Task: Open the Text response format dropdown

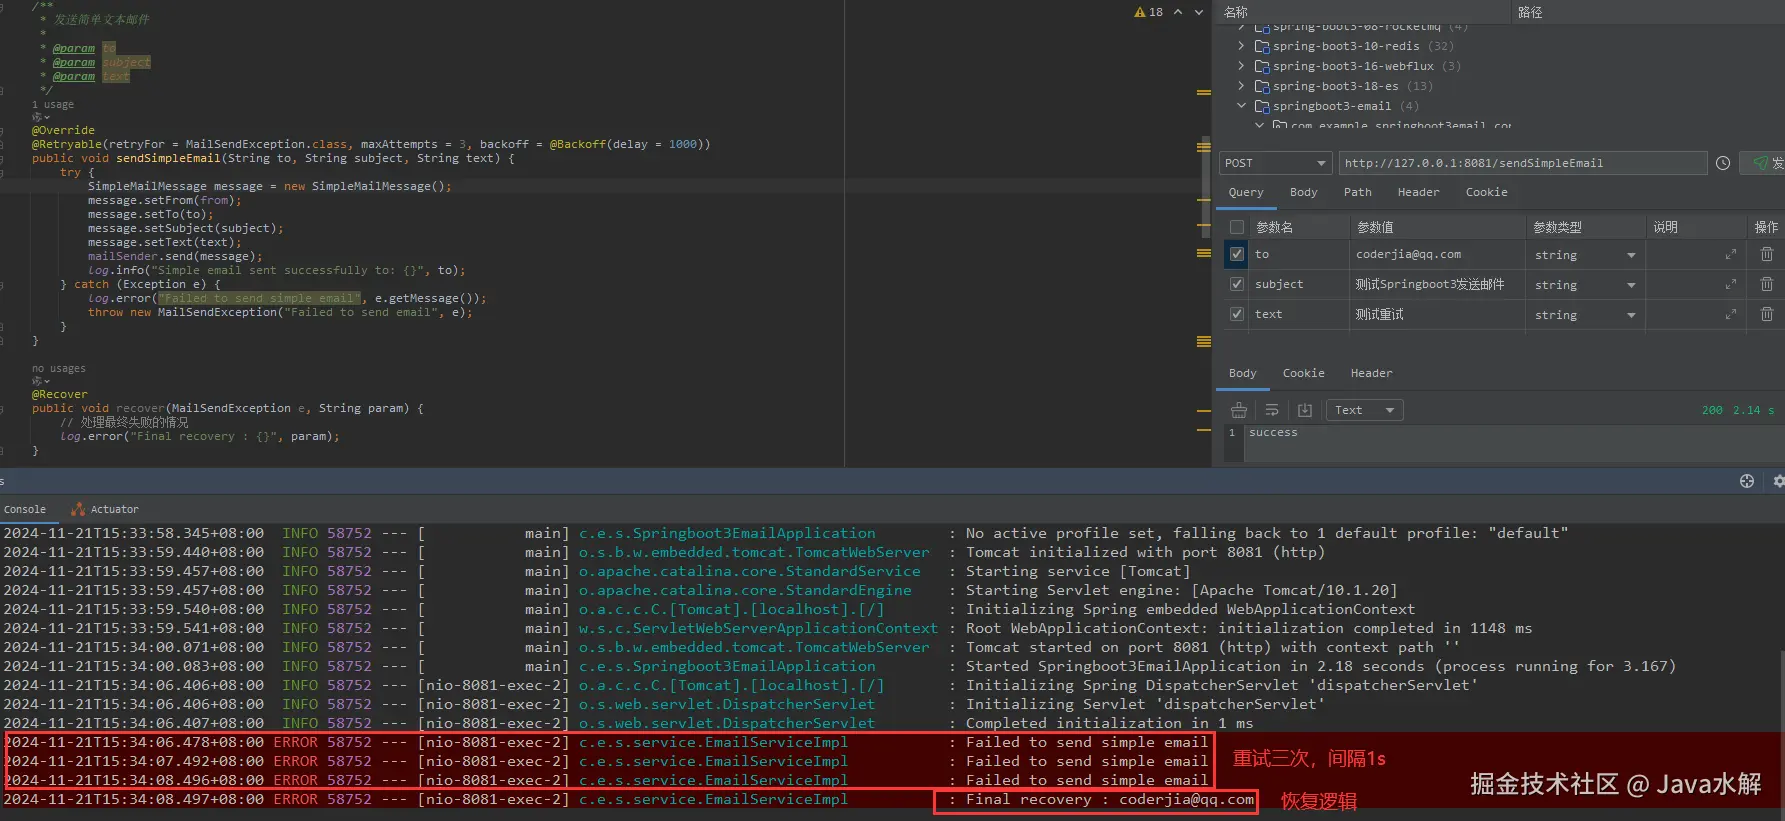Action: 1364,410
